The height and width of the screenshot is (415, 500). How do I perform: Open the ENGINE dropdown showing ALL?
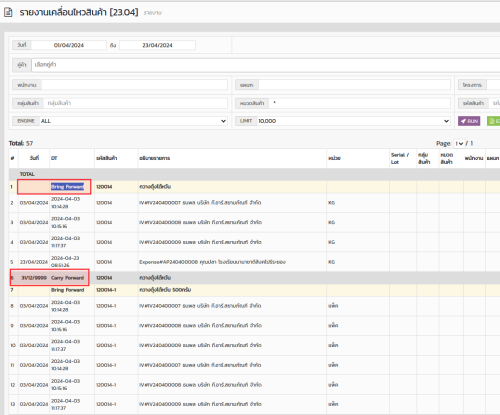click(133, 121)
